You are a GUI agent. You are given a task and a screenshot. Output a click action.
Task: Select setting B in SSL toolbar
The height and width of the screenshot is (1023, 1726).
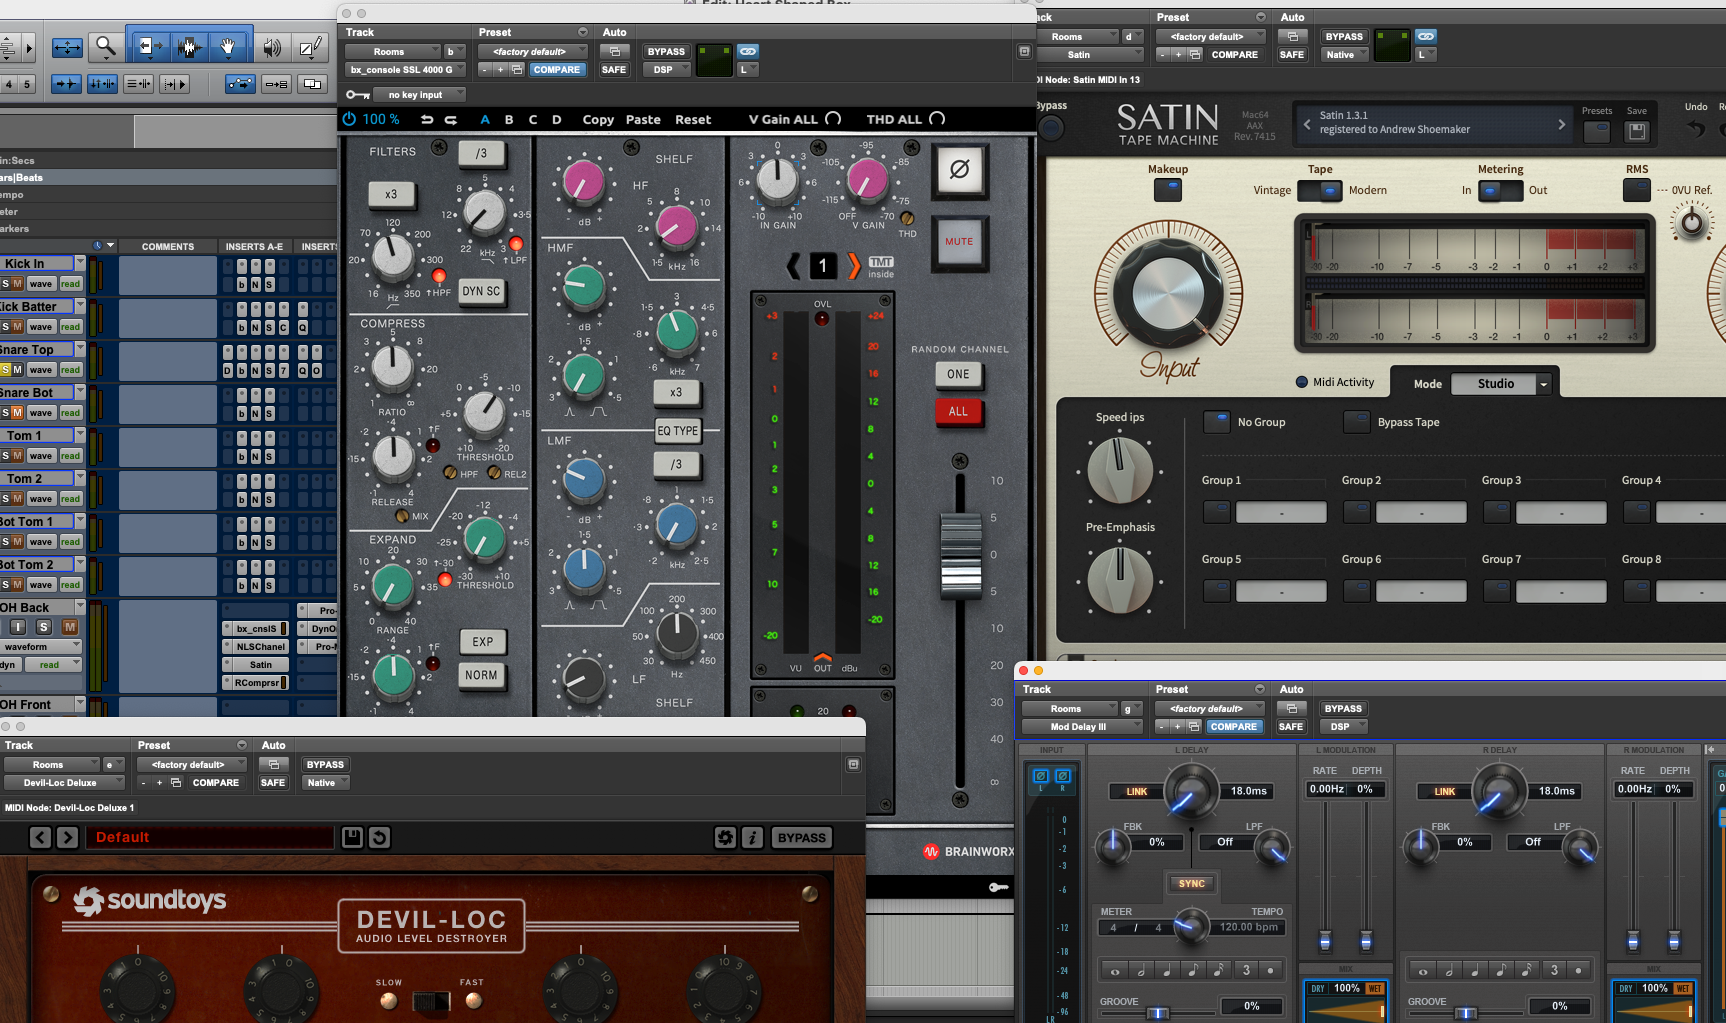pos(509,120)
